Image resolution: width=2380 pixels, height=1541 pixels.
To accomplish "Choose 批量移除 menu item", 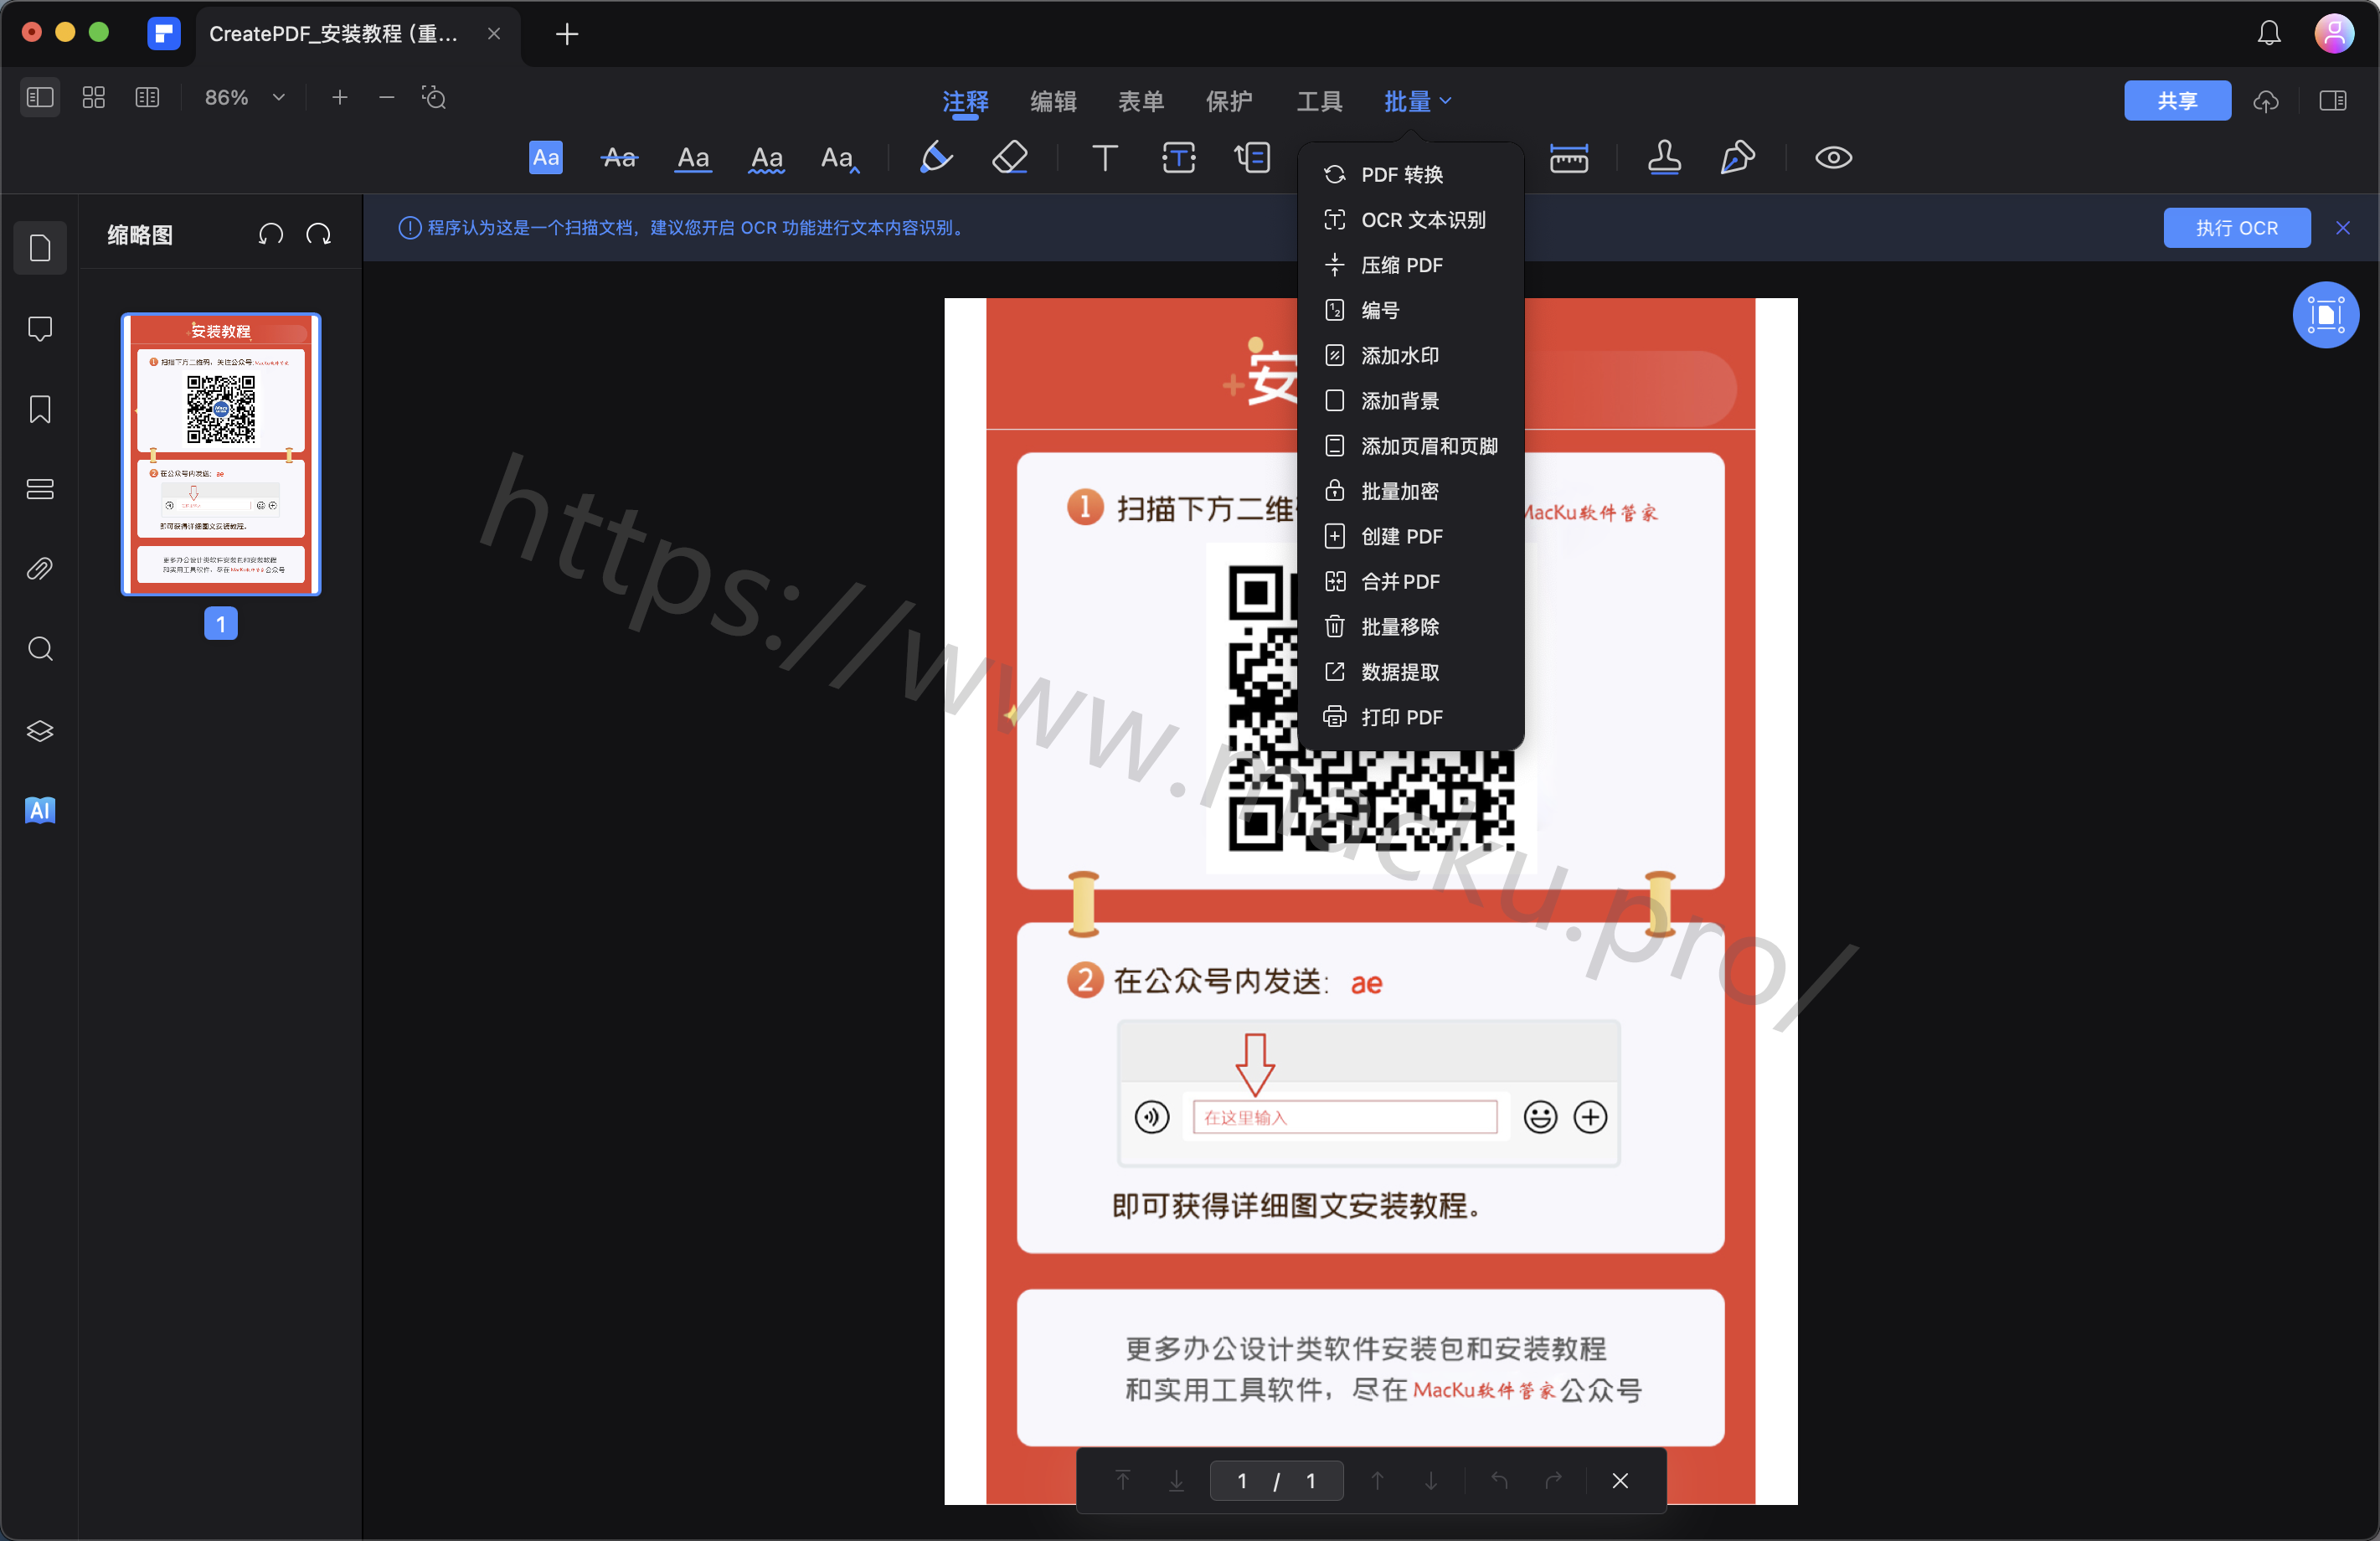I will [1410, 627].
